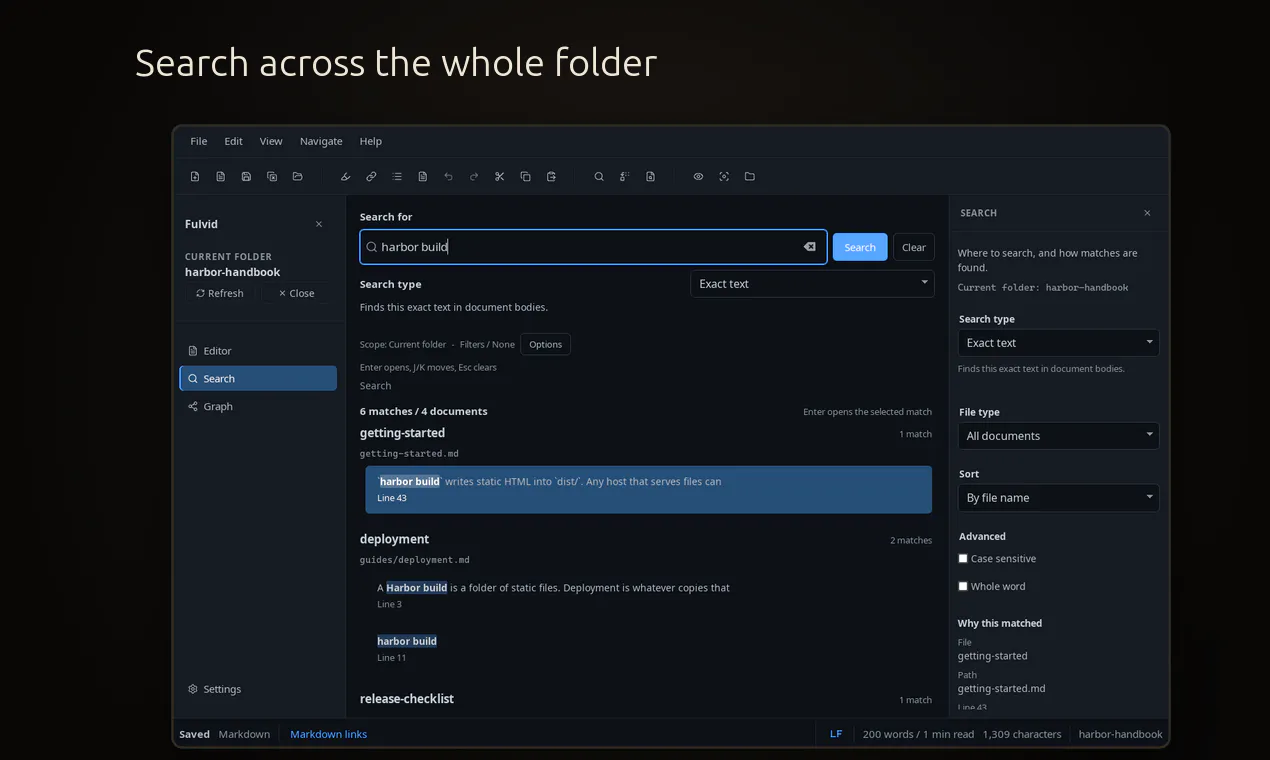
Task: Open the File type All documents dropdown
Action: tap(1058, 436)
